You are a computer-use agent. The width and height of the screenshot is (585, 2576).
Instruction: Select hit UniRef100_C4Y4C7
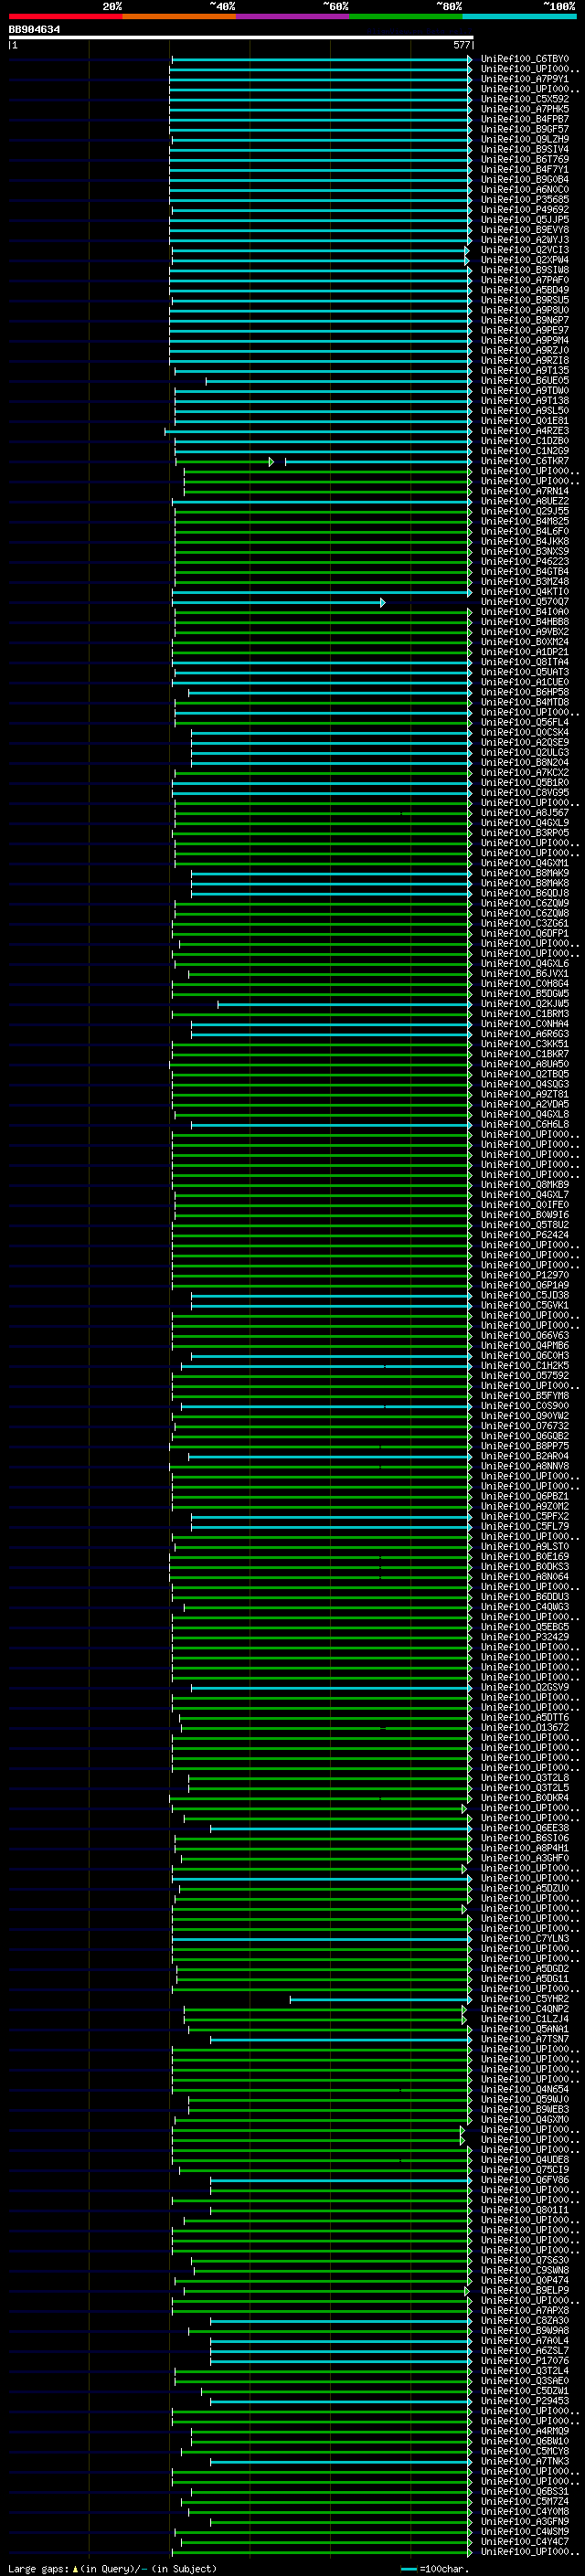pyautogui.click(x=524, y=2541)
